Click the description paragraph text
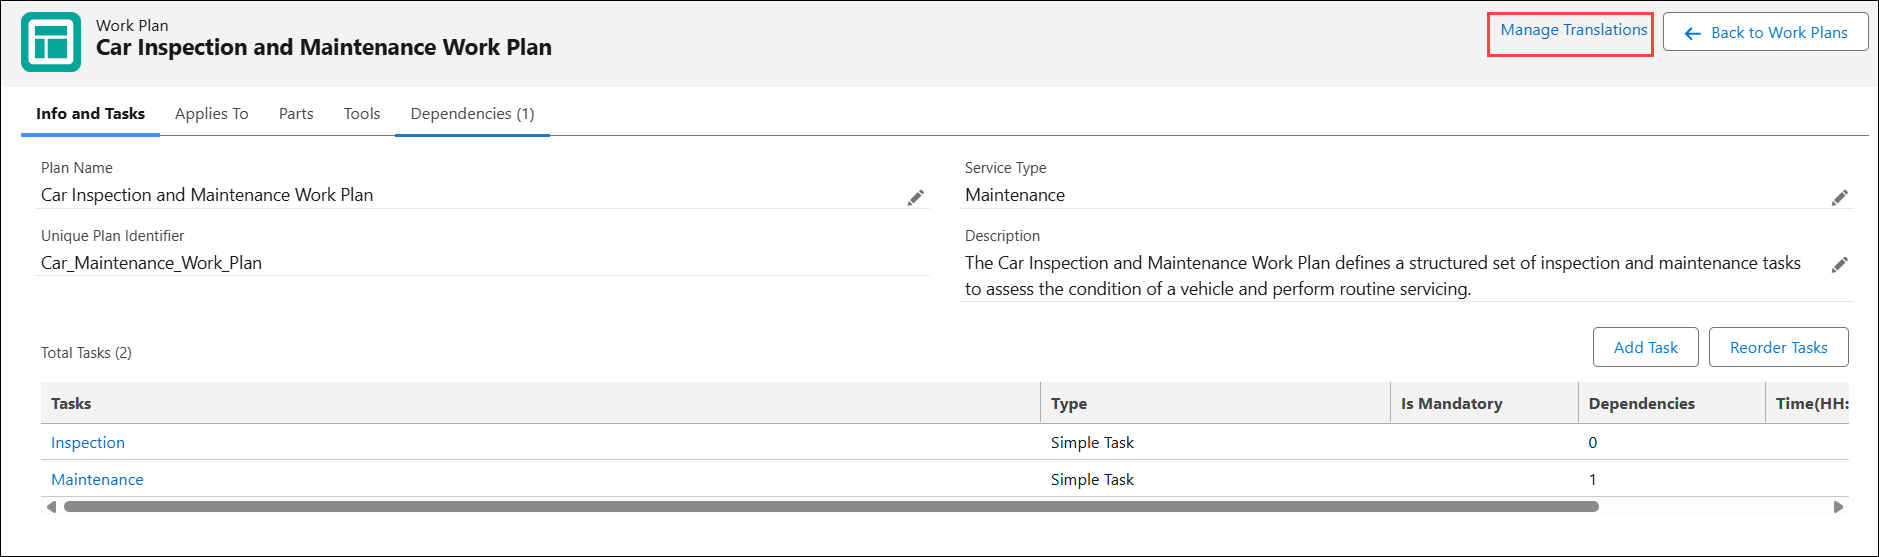Image resolution: width=1879 pixels, height=557 pixels. coord(1383,276)
